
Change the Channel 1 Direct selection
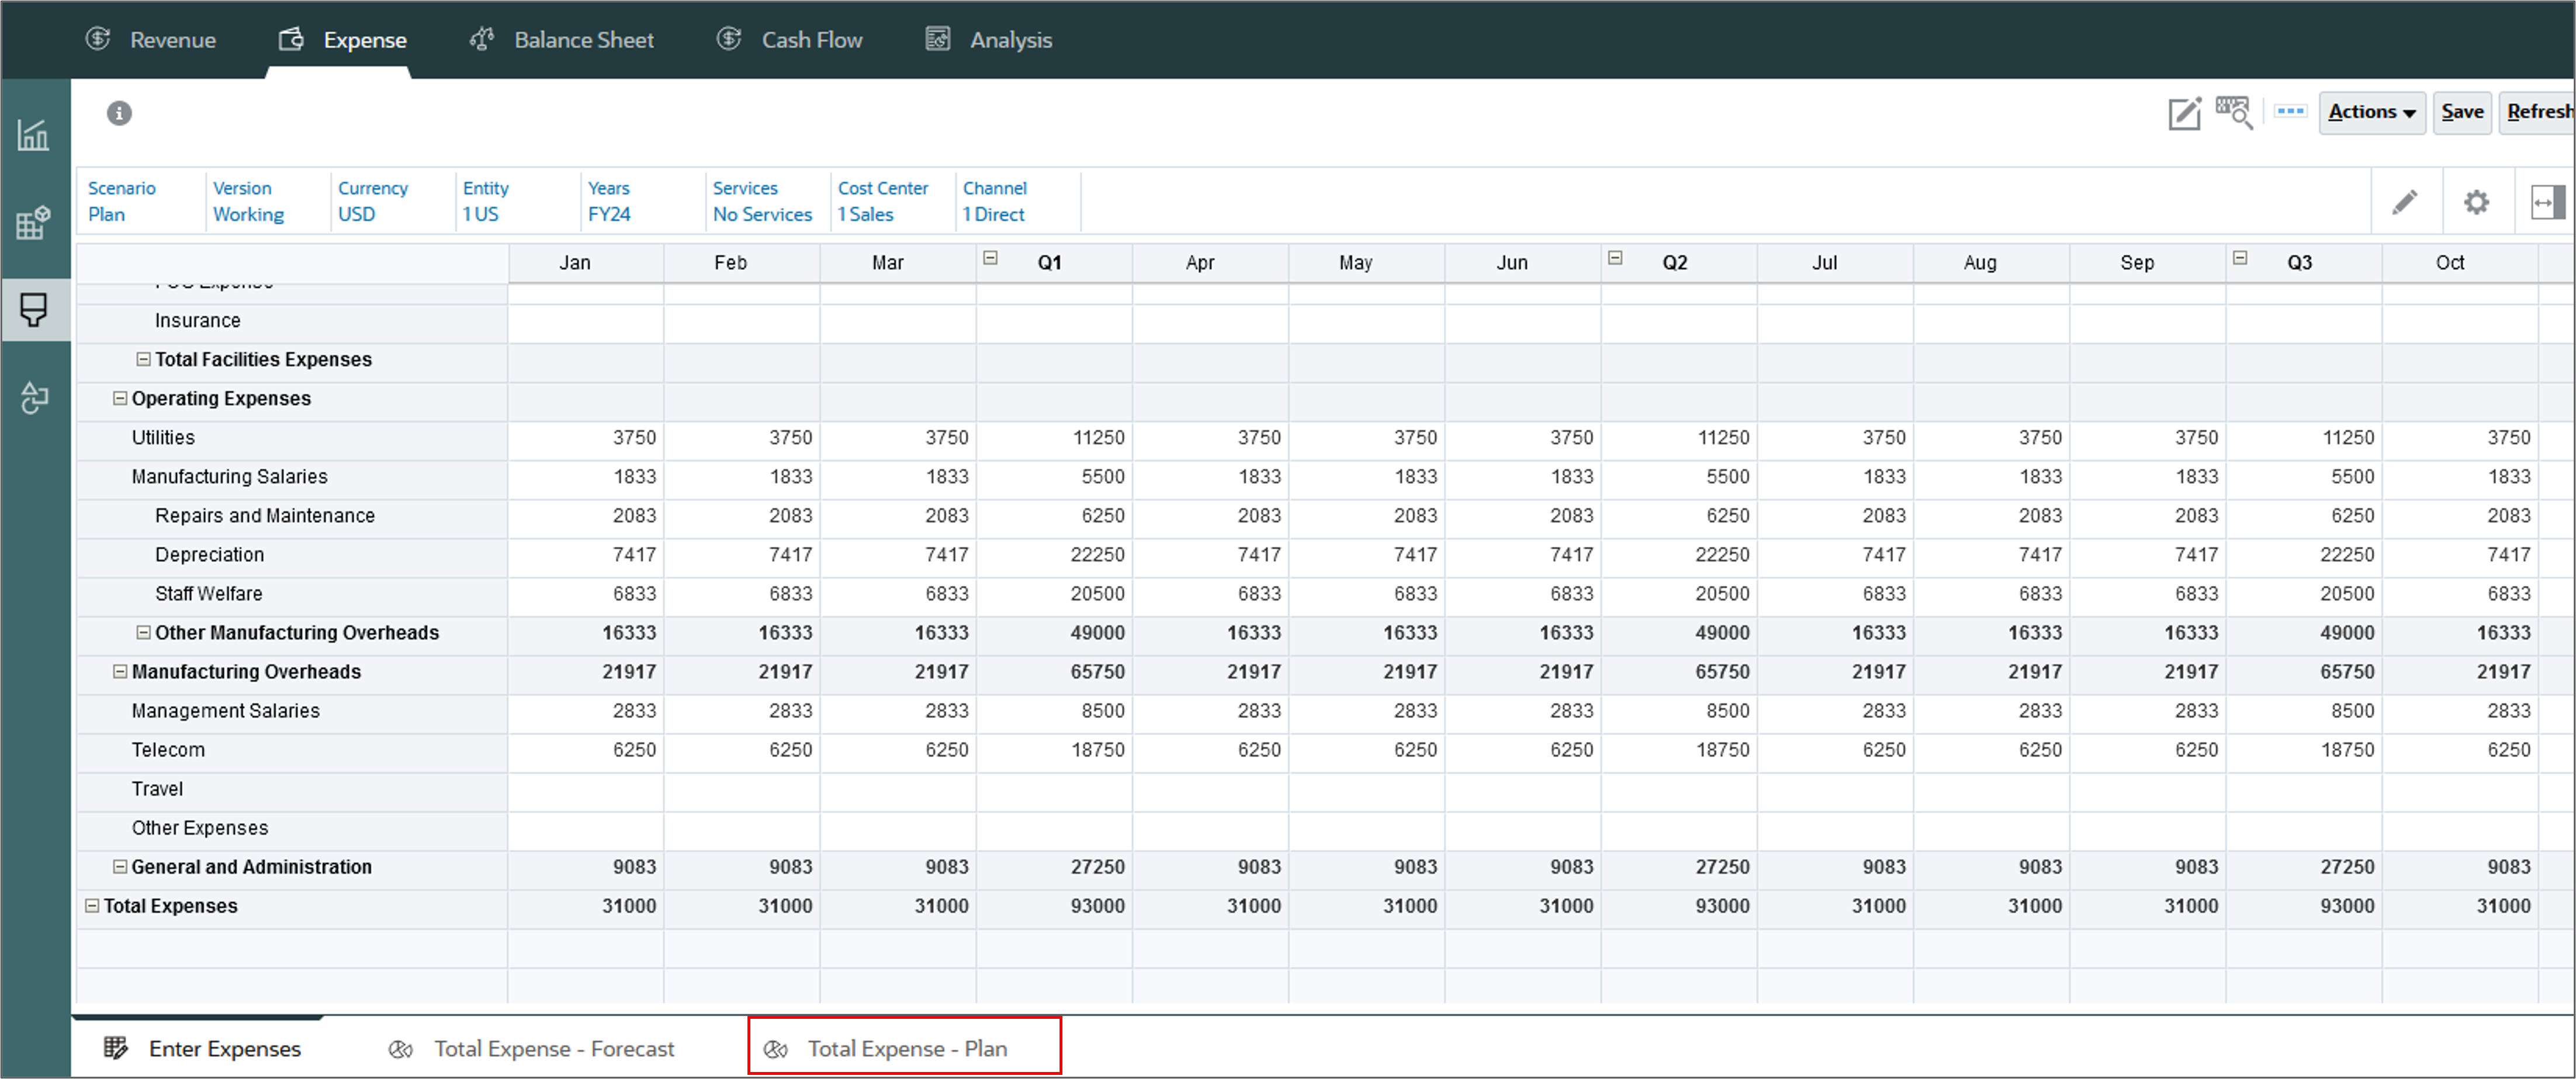tap(994, 201)
